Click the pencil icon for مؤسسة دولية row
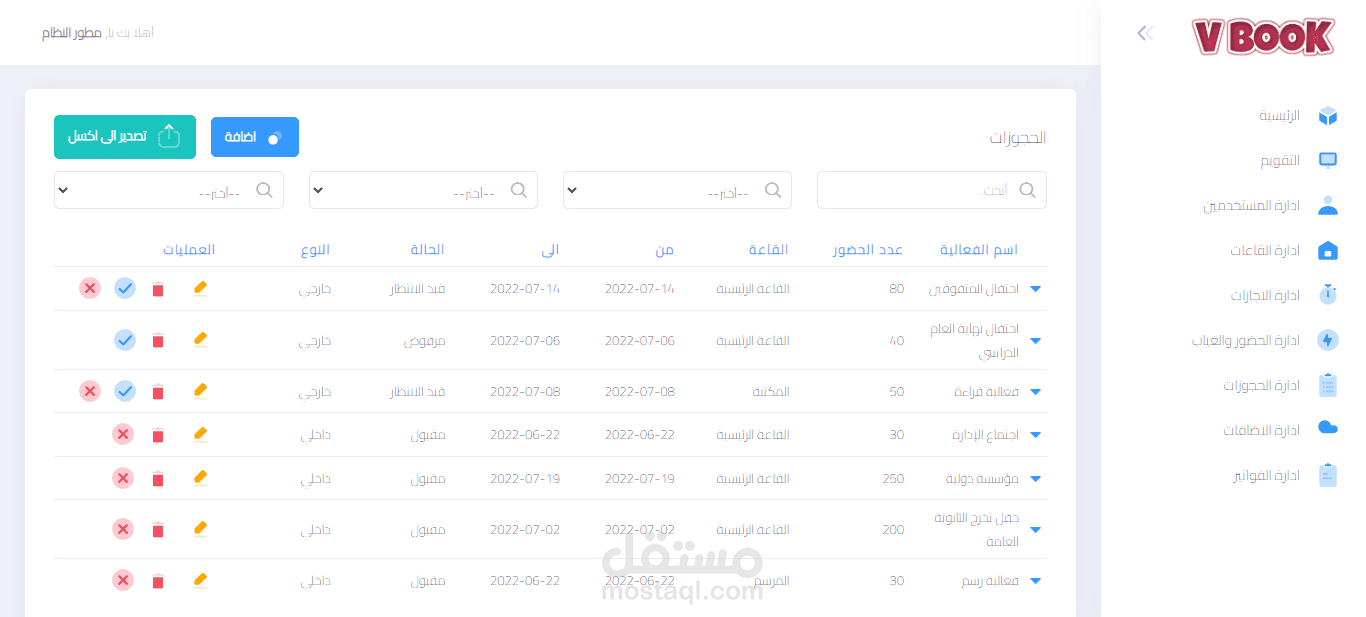Screen dimensions: 1366x617 click(200, 478)
